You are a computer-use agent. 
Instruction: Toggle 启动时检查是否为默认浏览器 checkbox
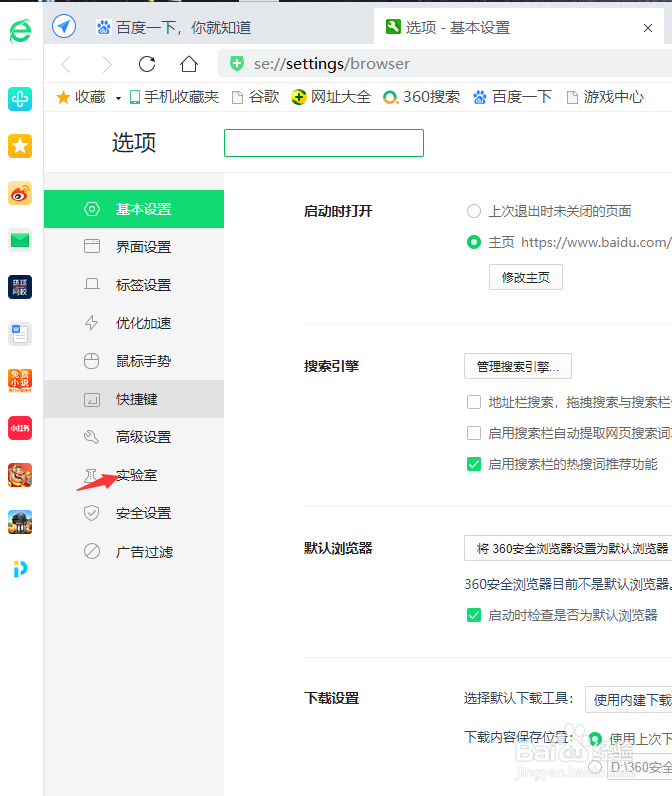pos(474,615)
